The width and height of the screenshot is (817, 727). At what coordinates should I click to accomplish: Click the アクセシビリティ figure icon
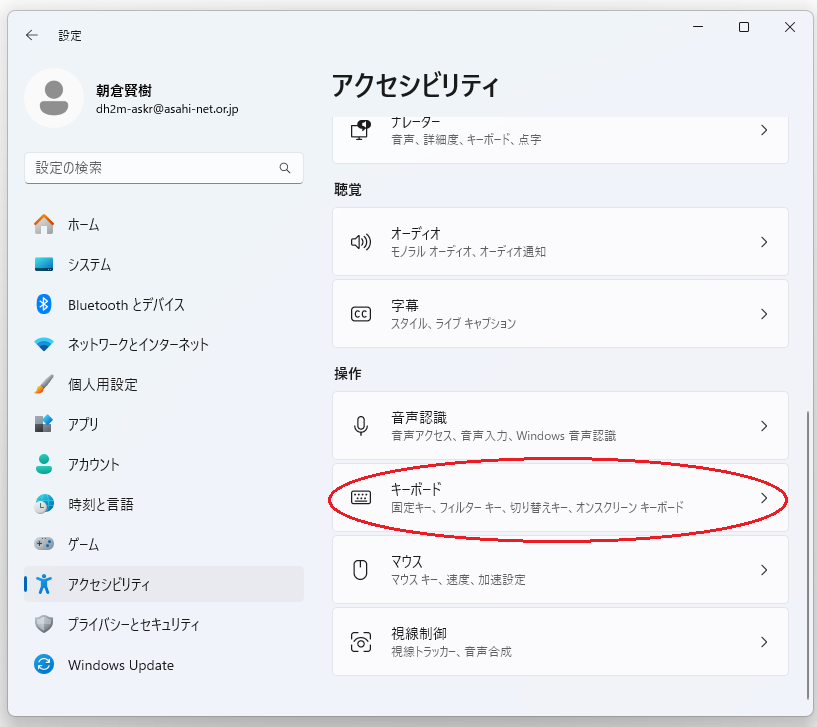pos(44,584)
